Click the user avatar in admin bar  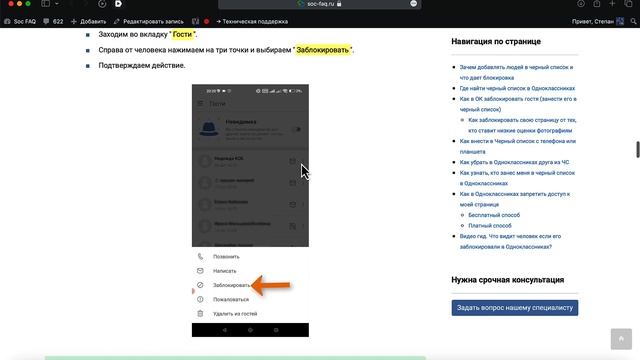pyautogui.click(x=620, y=21)
